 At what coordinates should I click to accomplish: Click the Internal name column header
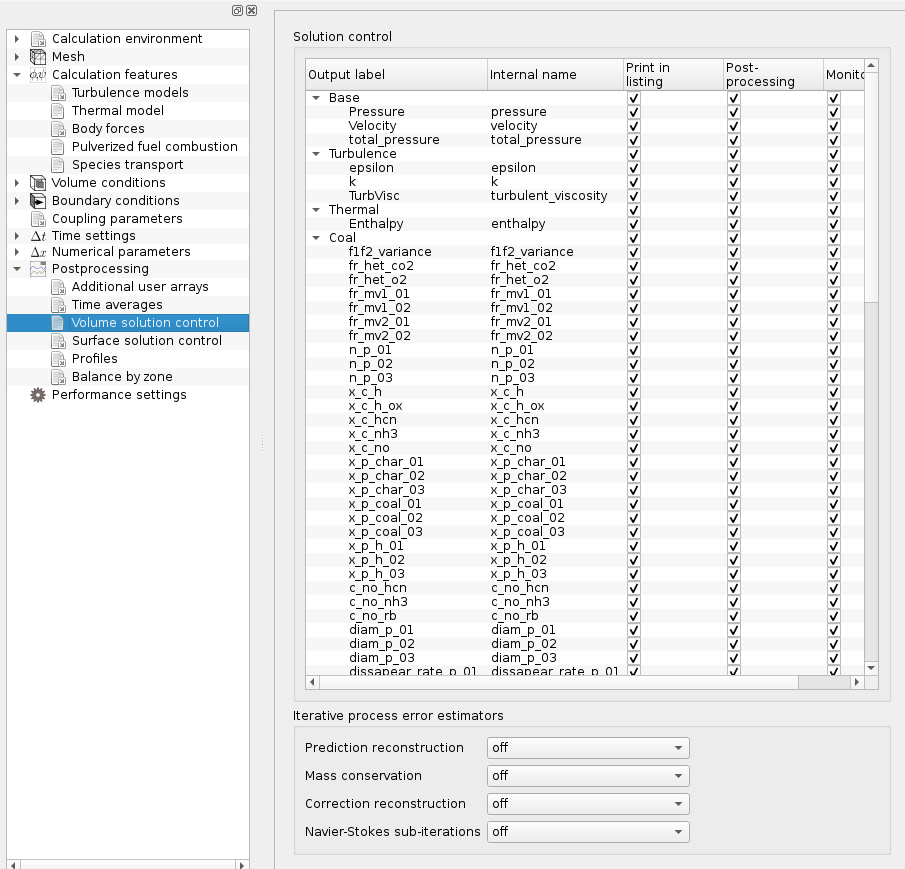coord(555,74)
